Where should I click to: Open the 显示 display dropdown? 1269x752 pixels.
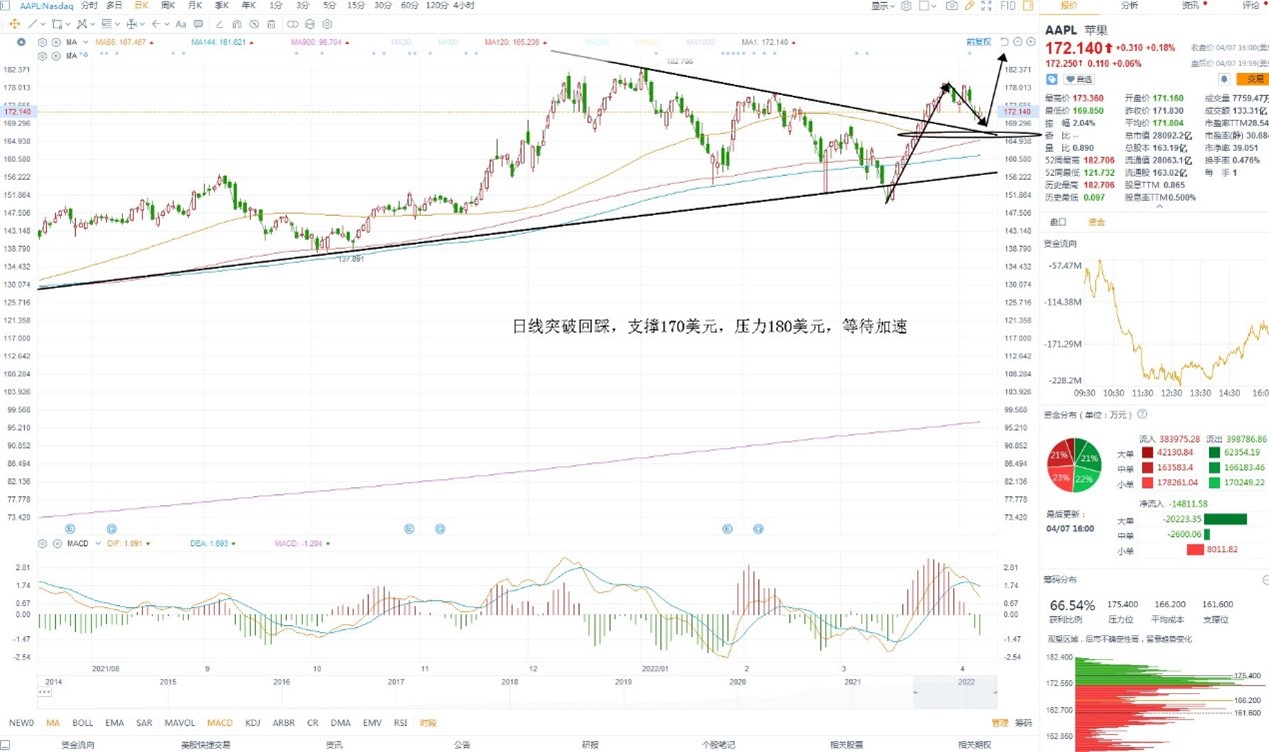point(883,6)
